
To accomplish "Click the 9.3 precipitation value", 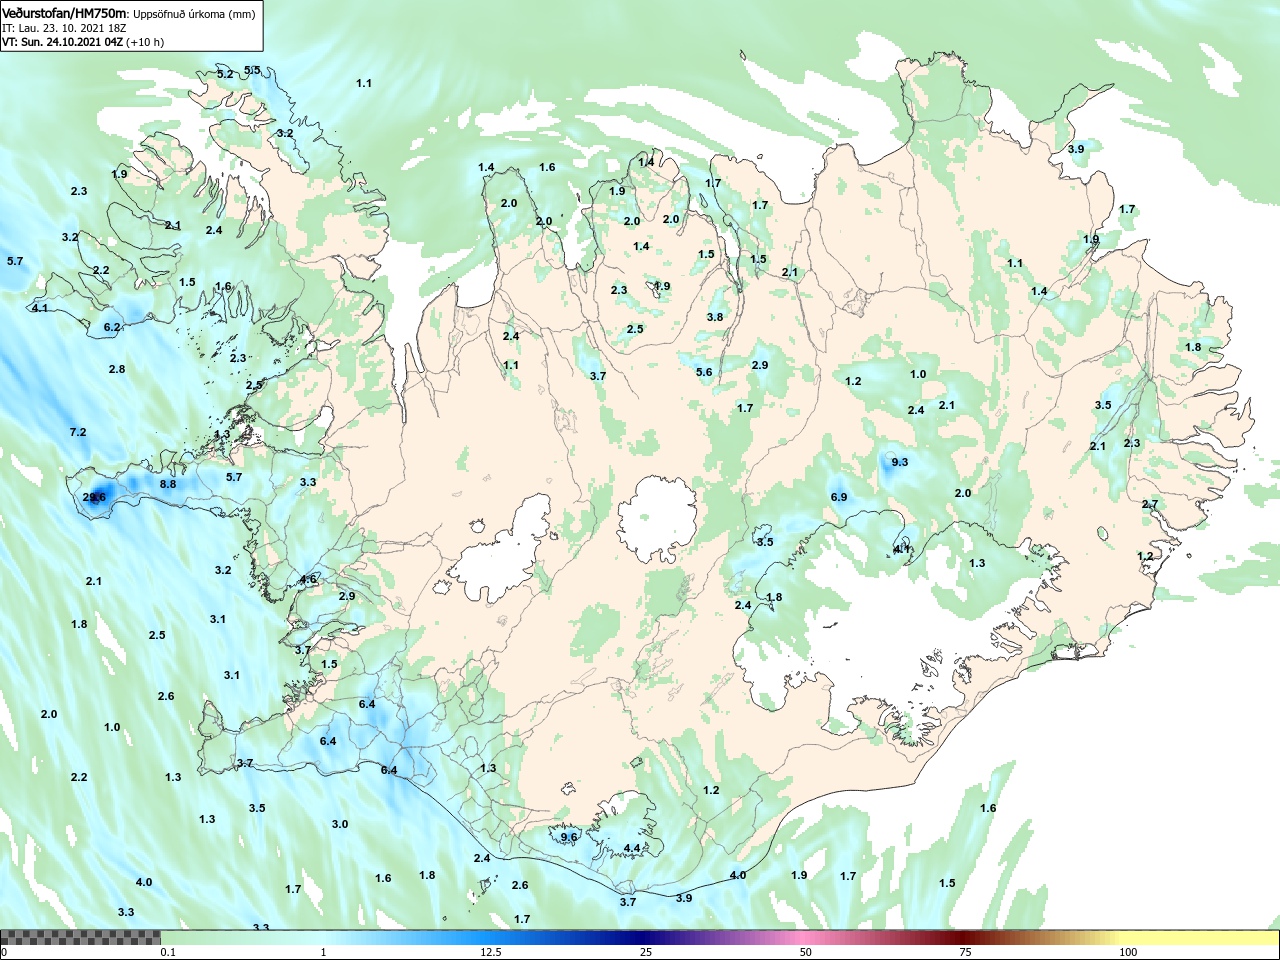I will 900,461.
